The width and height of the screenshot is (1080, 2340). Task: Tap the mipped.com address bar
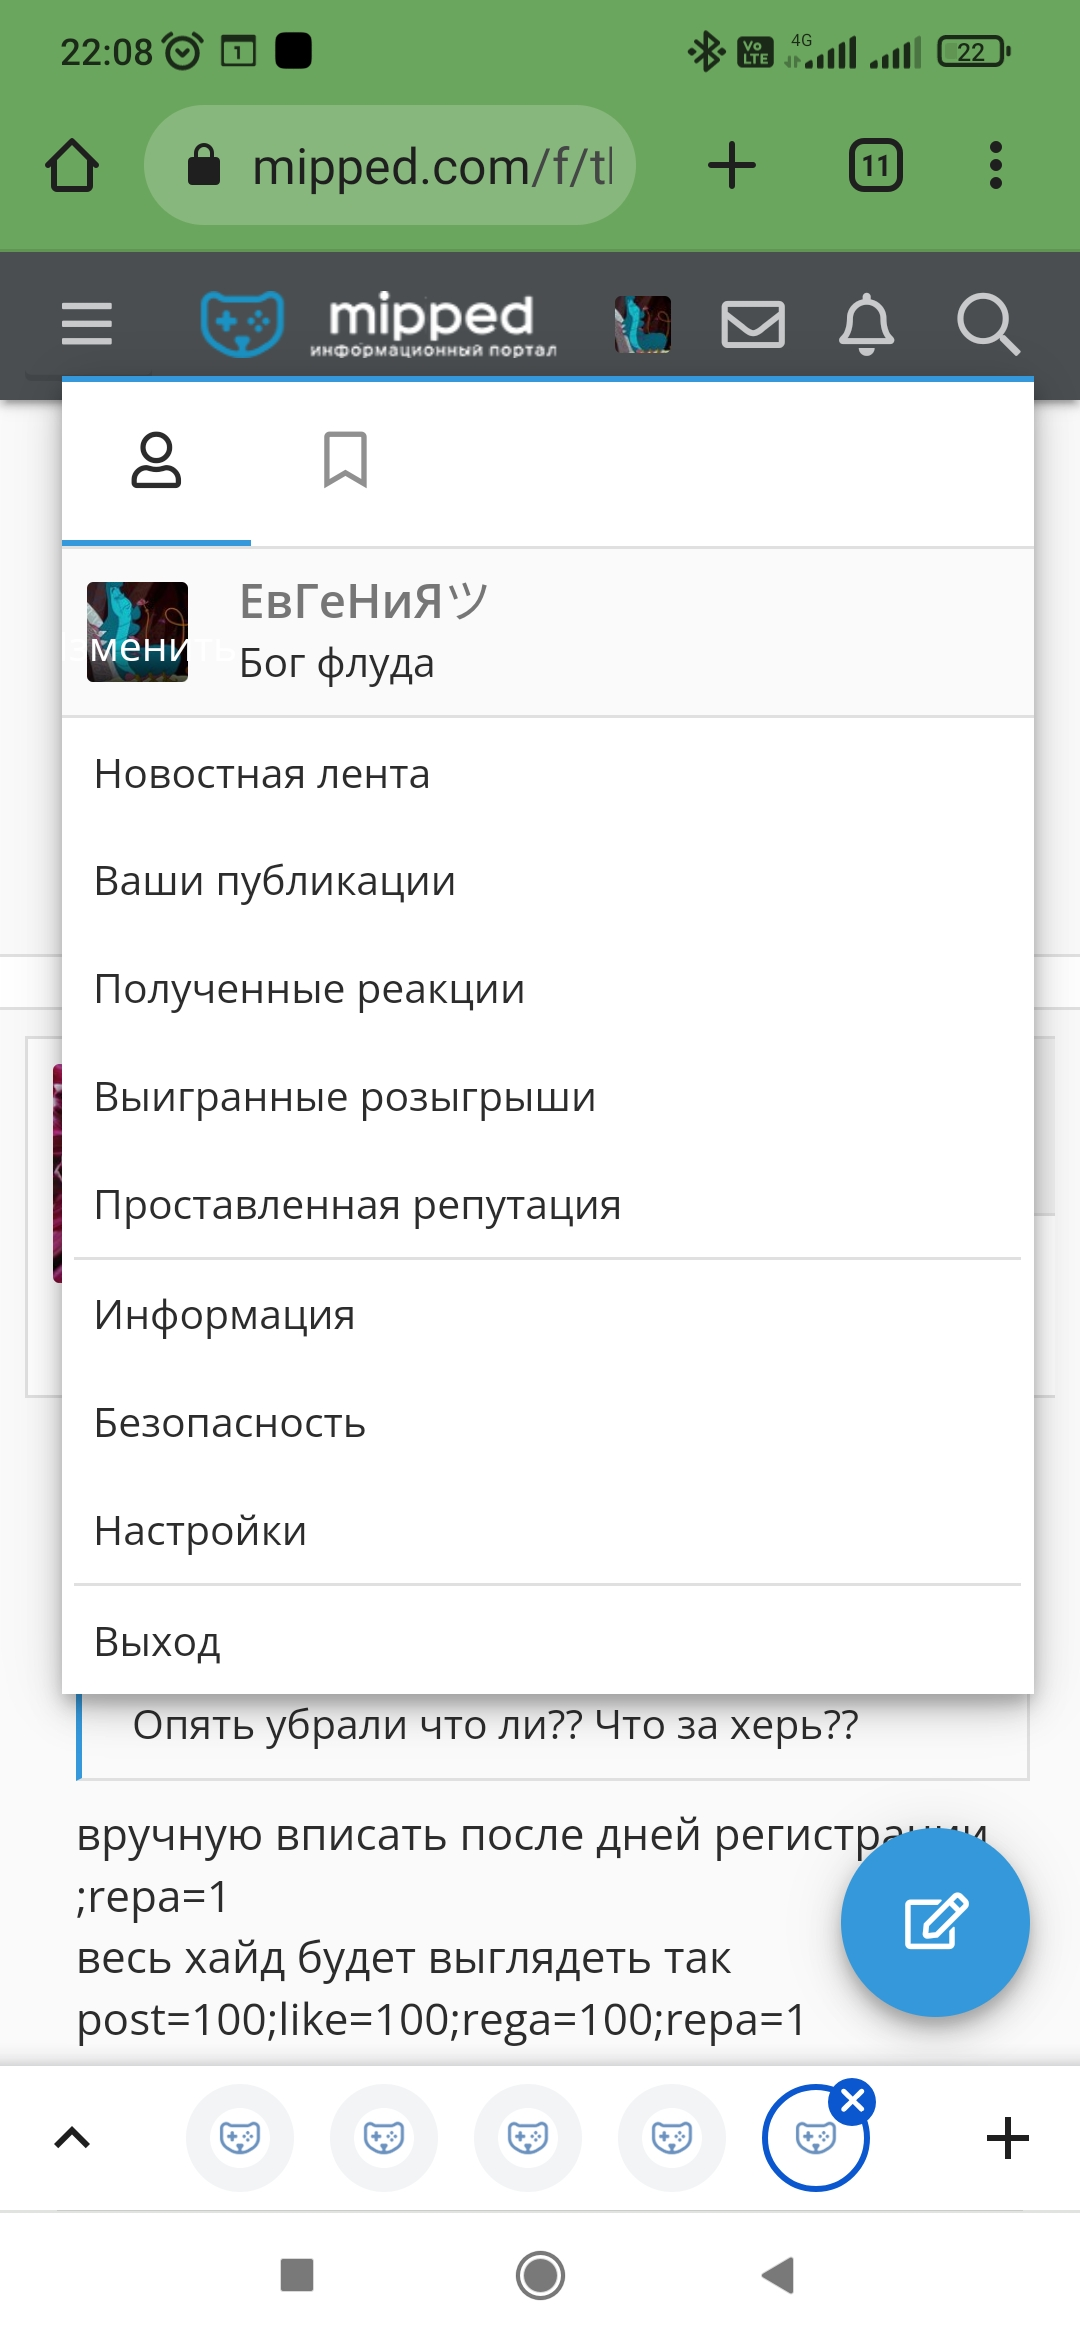tap(390, 166)
